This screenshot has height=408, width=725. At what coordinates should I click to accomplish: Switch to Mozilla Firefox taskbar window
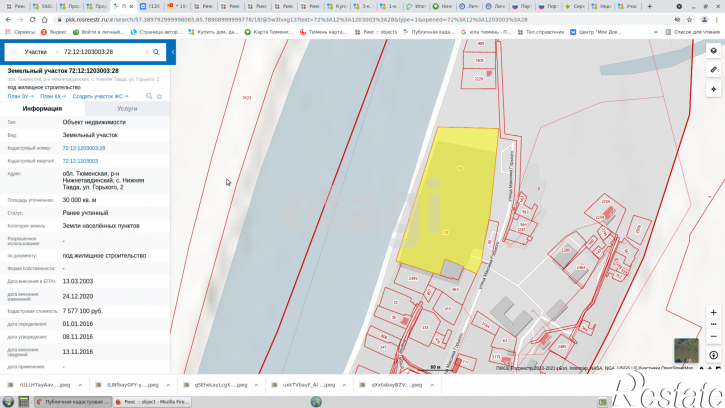pos(152,402)
